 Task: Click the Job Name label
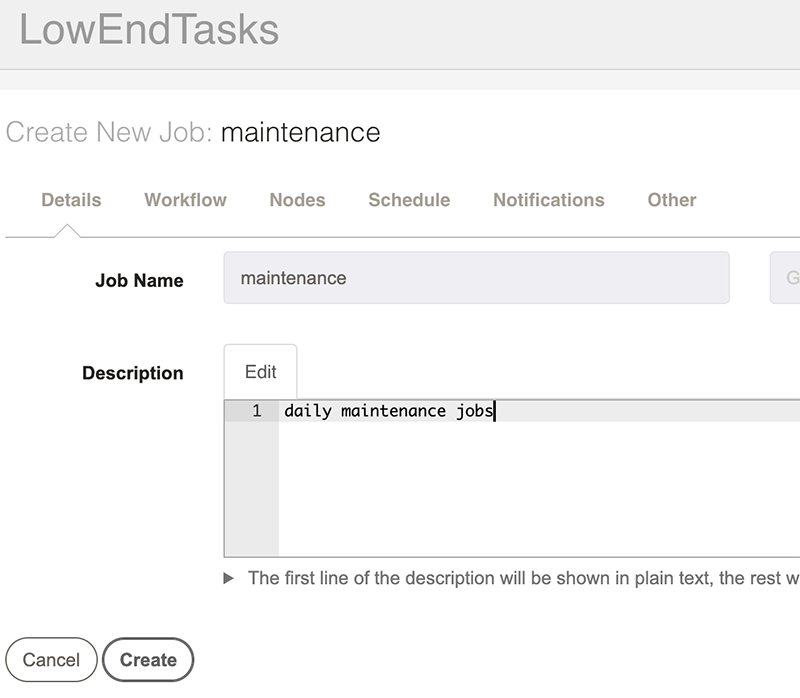139,281
